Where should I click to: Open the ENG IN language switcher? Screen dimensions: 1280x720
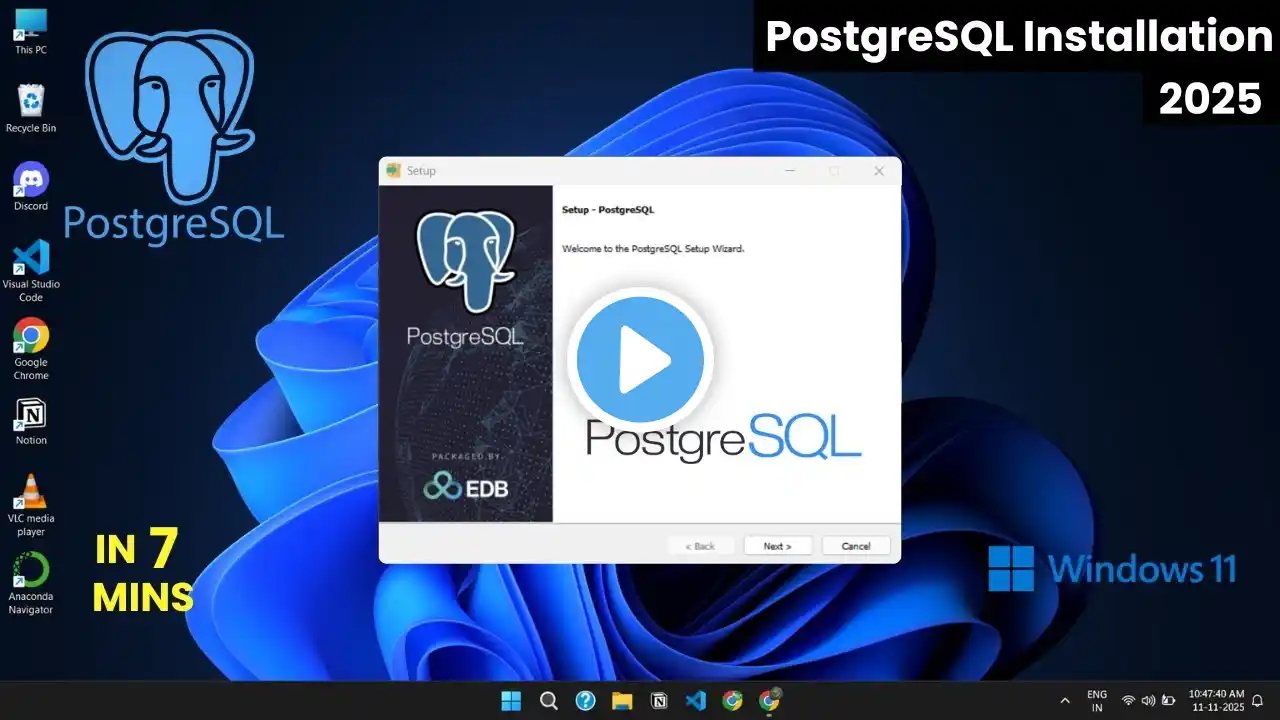[x=1097, y=700]
